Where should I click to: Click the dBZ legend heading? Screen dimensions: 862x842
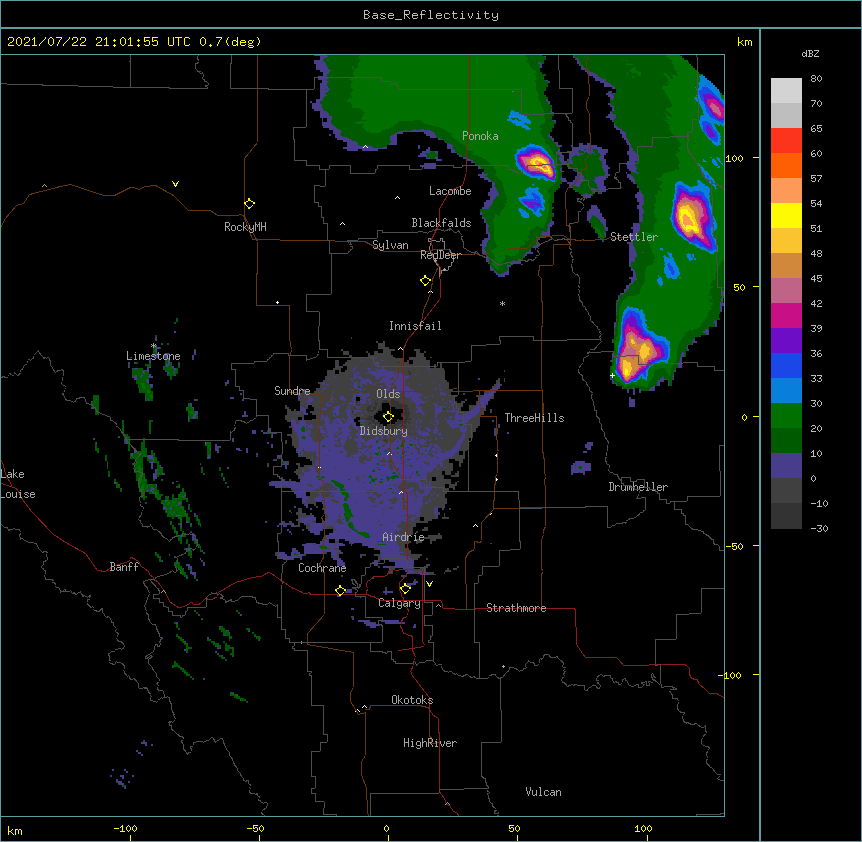point(810,54)
